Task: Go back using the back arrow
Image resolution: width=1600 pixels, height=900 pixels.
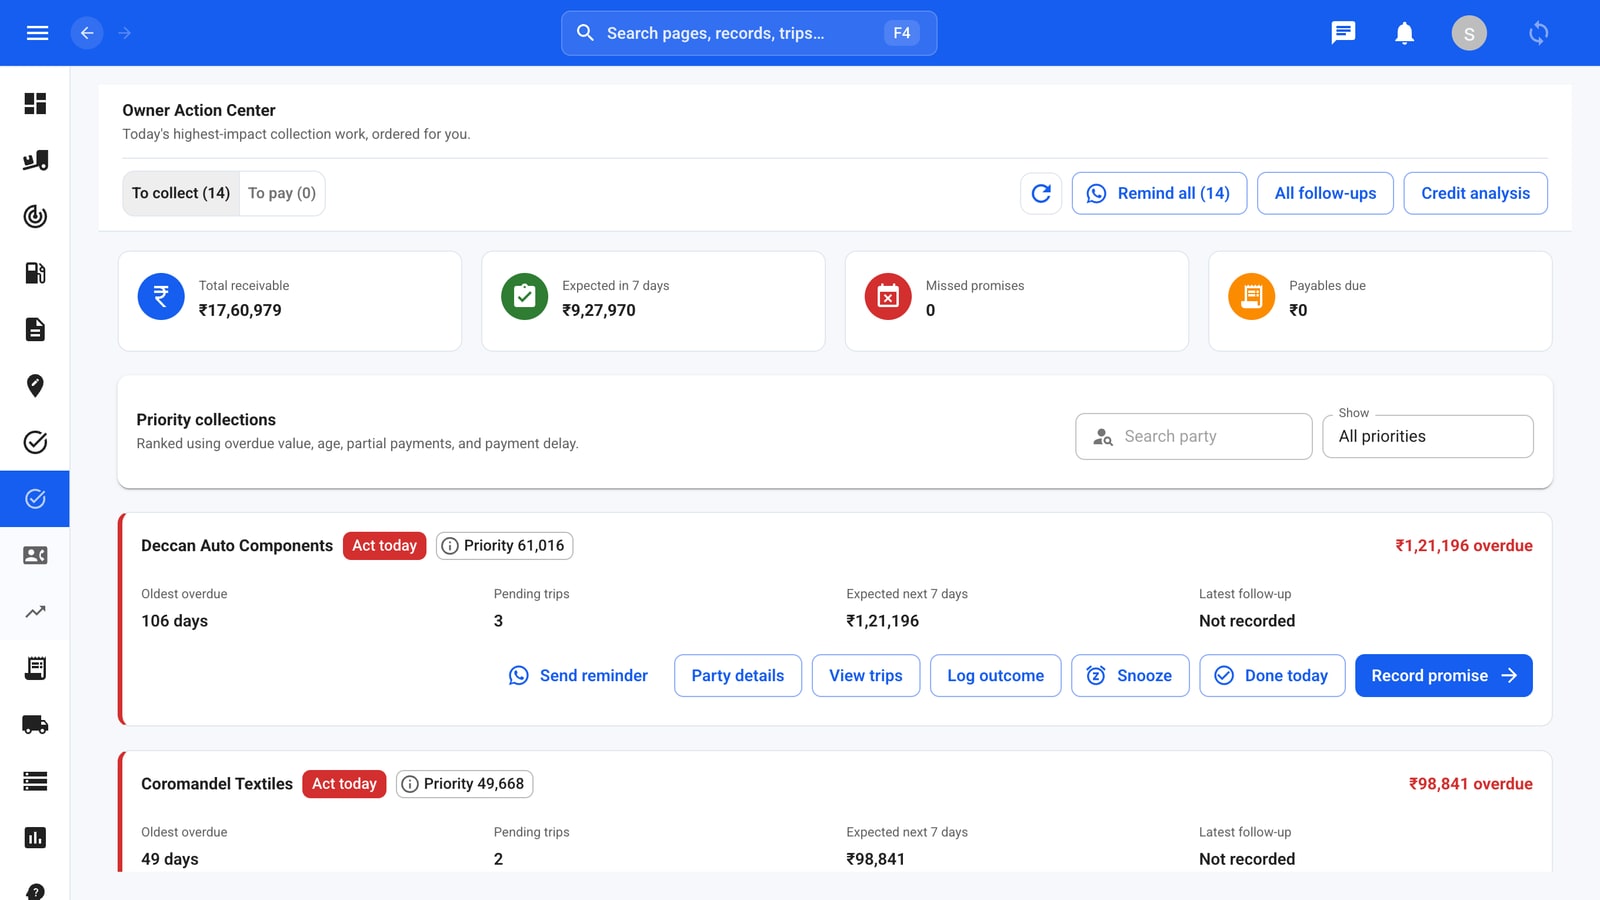Action: tap(87, 33)
